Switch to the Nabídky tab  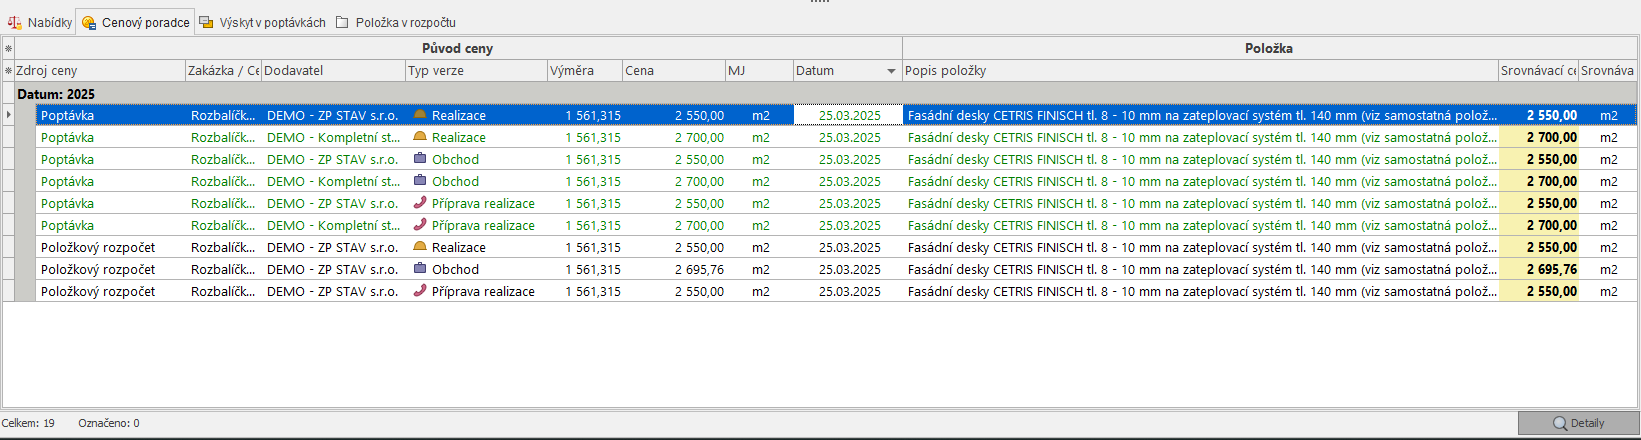(49, 22)
